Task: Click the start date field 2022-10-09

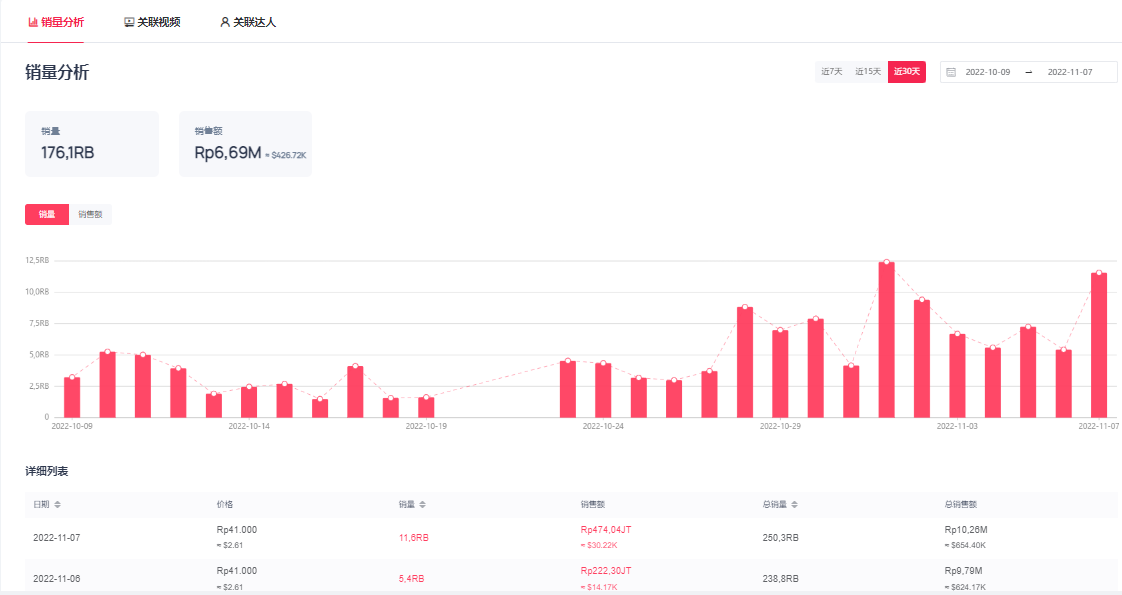Action: click(987, 72)
